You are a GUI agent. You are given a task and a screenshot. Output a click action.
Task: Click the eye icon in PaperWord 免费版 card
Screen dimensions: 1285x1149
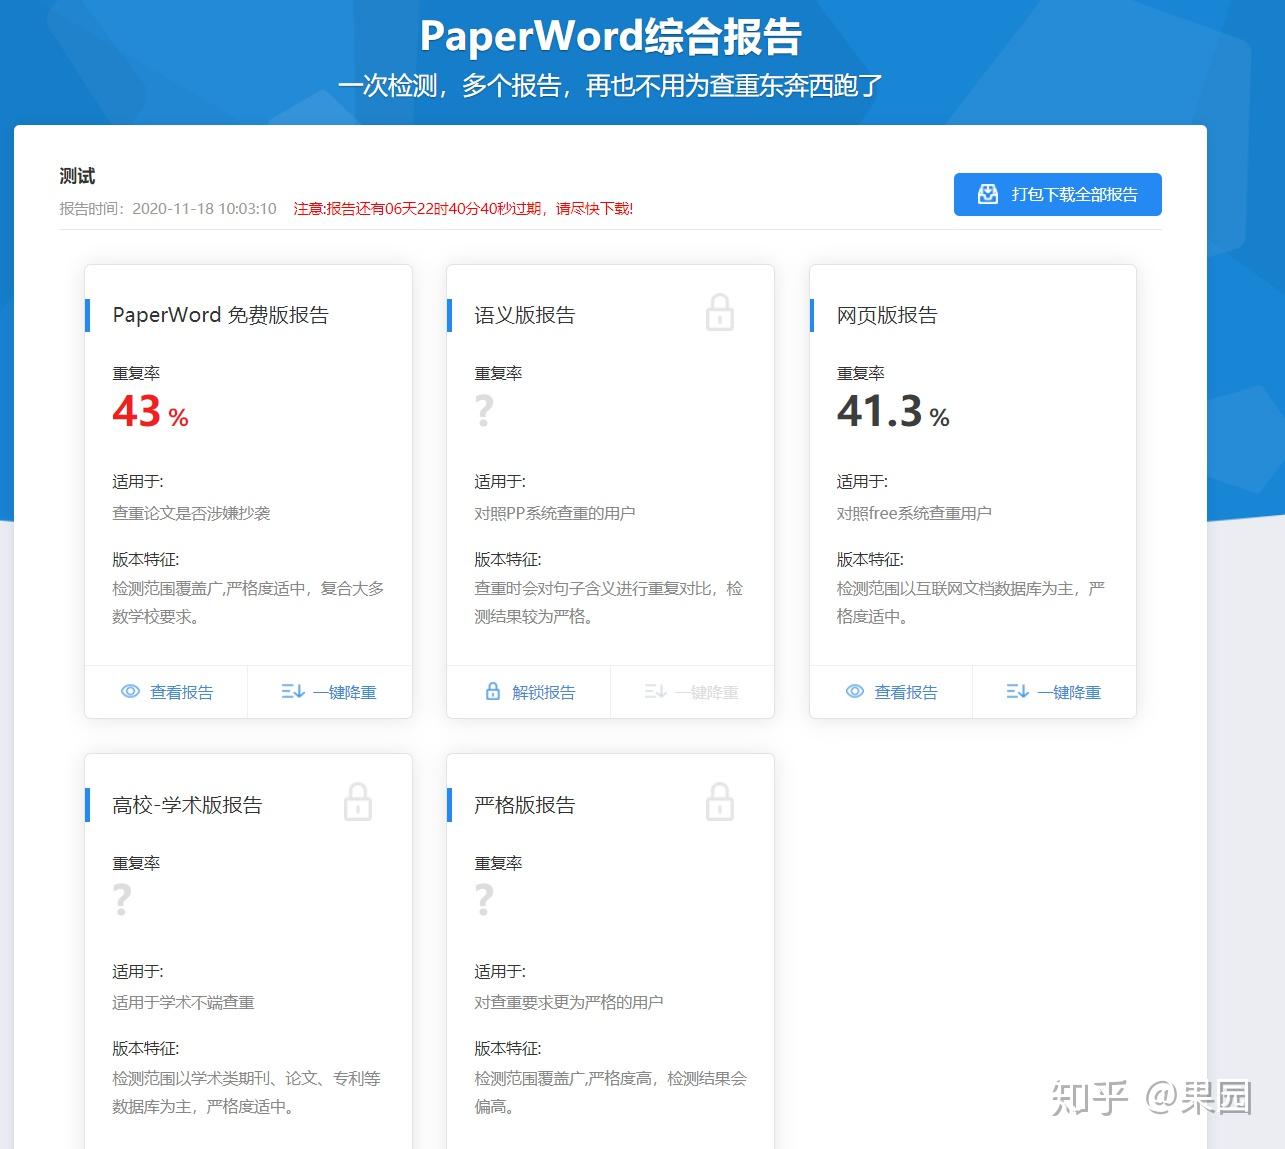pyautogui.click(x=130, y=692)
